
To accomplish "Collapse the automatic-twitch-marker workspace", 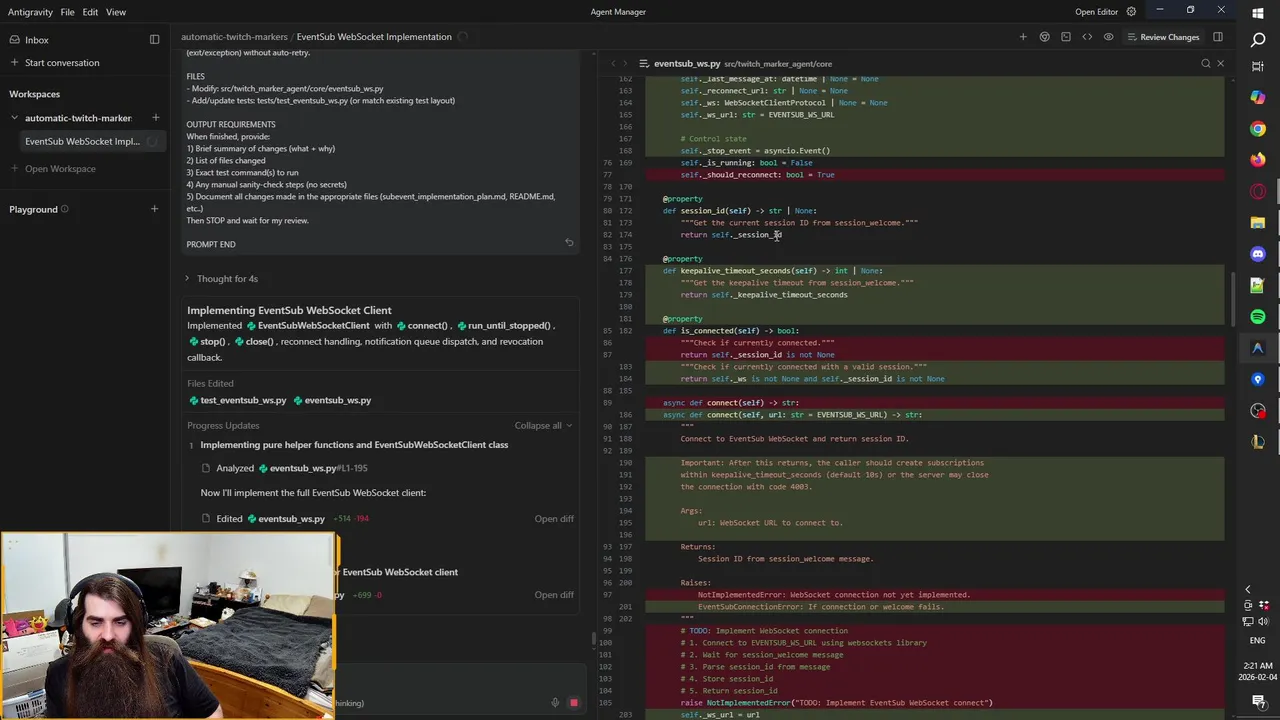I will (14, 118).
